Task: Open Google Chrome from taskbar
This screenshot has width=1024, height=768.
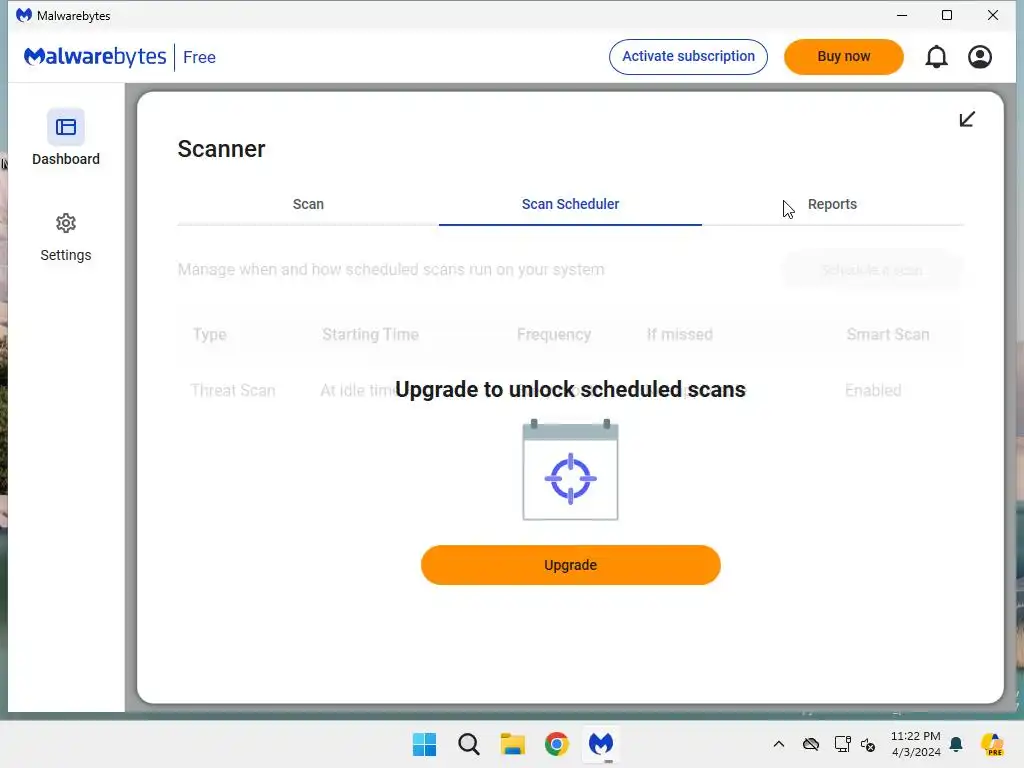Action: (x=557, y=744)
